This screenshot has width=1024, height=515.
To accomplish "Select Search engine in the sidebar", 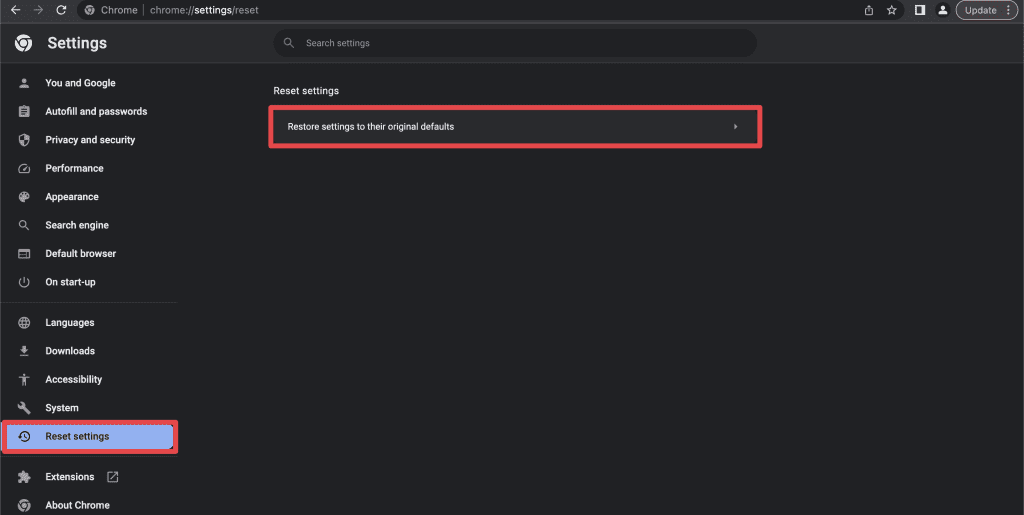I will pos(77,225).
